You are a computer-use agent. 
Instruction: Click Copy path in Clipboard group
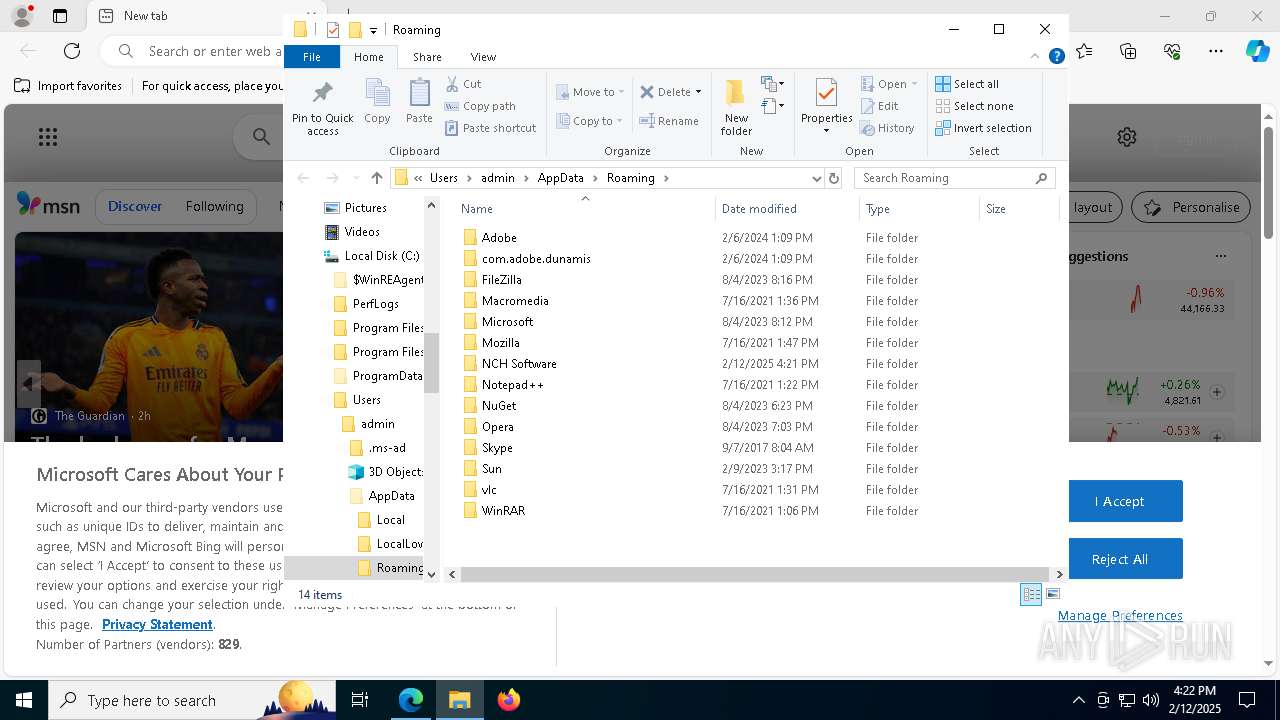(480, 106)
